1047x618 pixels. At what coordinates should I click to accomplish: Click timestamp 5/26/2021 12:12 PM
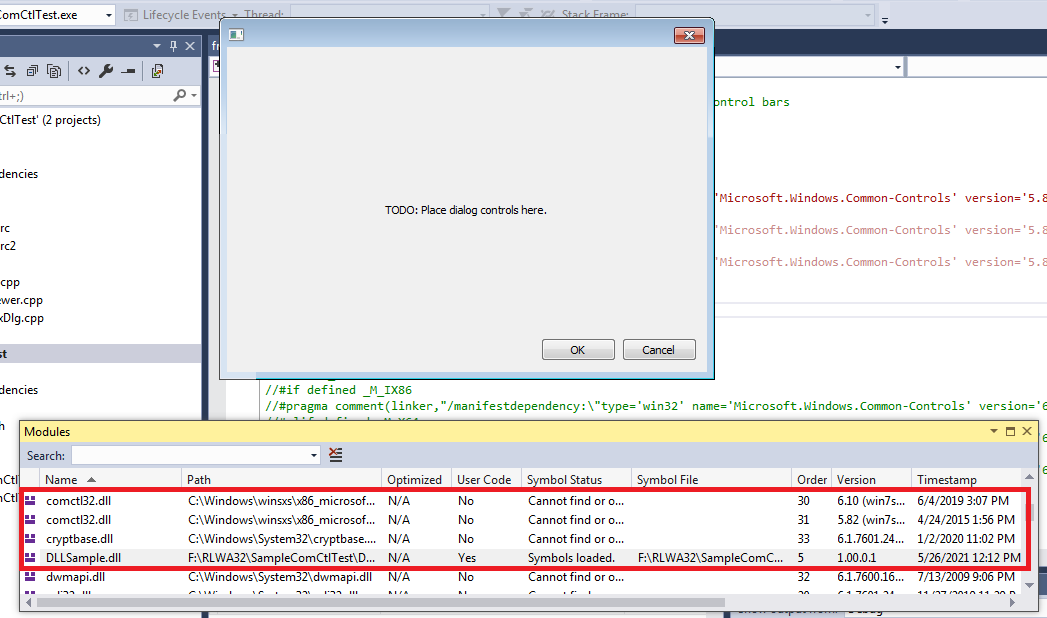click(x=969, y=557)
